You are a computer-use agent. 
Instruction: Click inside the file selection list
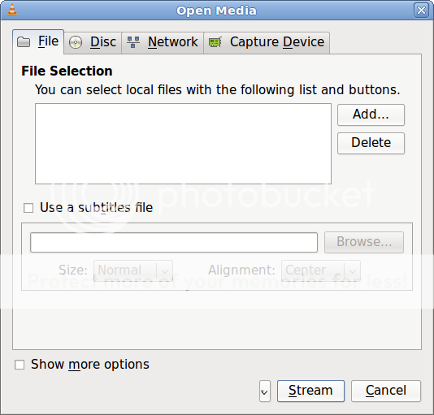click(x=183, y=144)
